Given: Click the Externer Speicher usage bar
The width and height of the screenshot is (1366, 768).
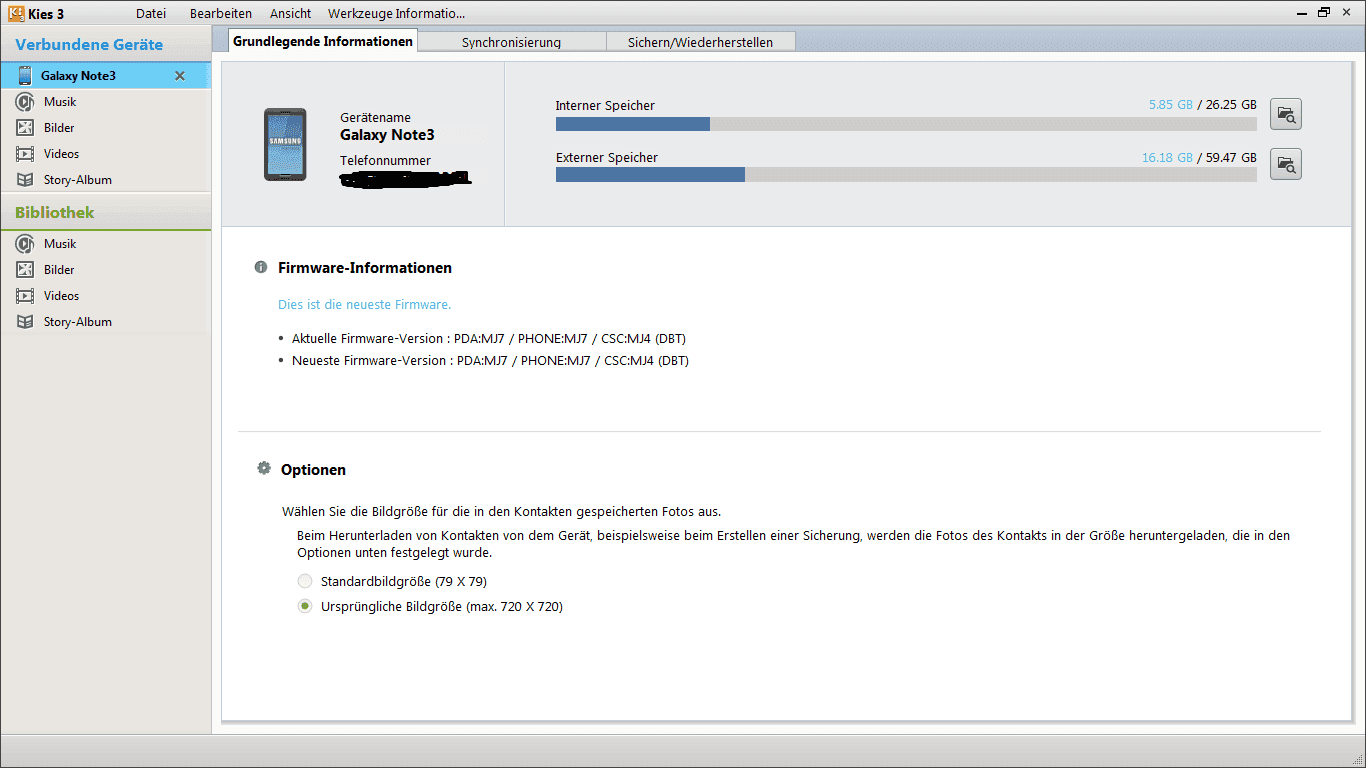Looking at the screenshot, I should tap(906, 174).
